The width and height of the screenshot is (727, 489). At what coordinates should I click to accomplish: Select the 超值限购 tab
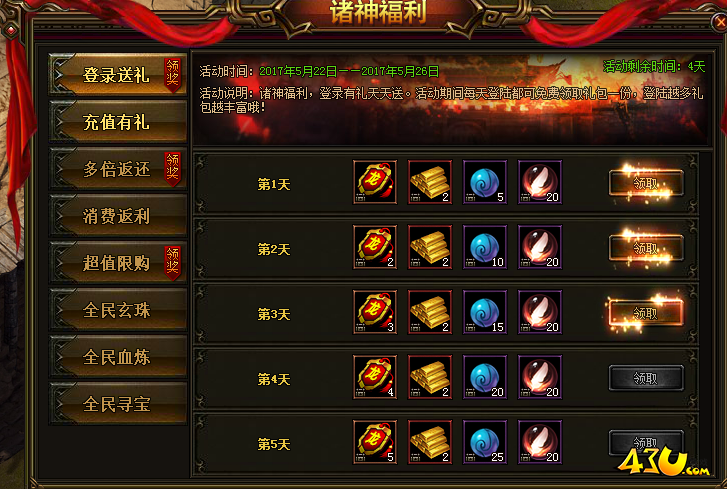click(x=118, y=263)
